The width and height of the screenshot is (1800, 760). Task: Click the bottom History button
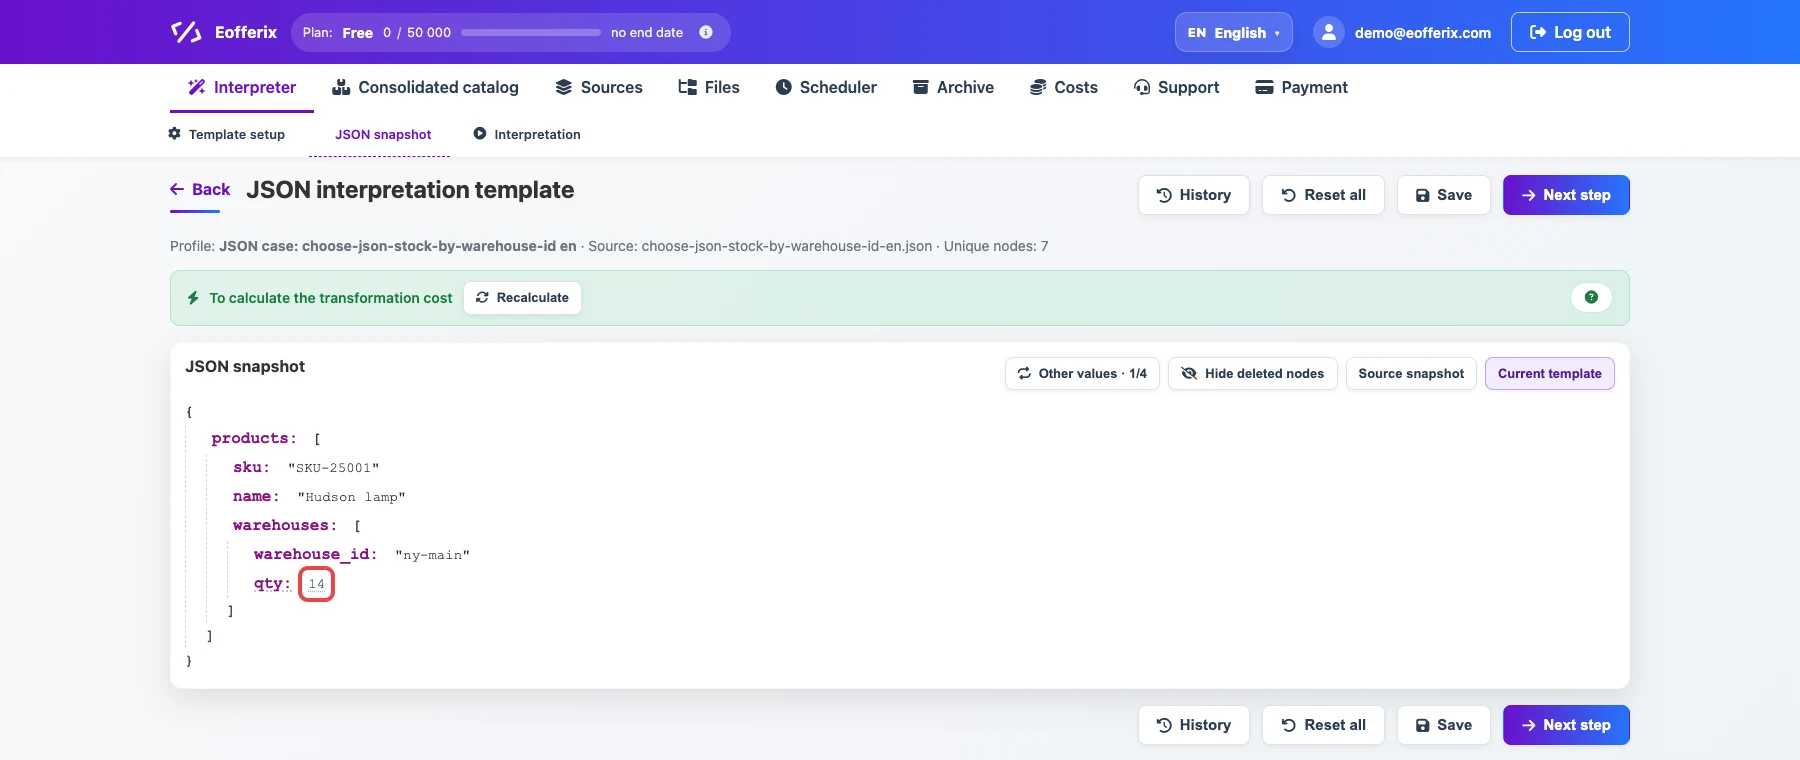(x=1194, y=725)
